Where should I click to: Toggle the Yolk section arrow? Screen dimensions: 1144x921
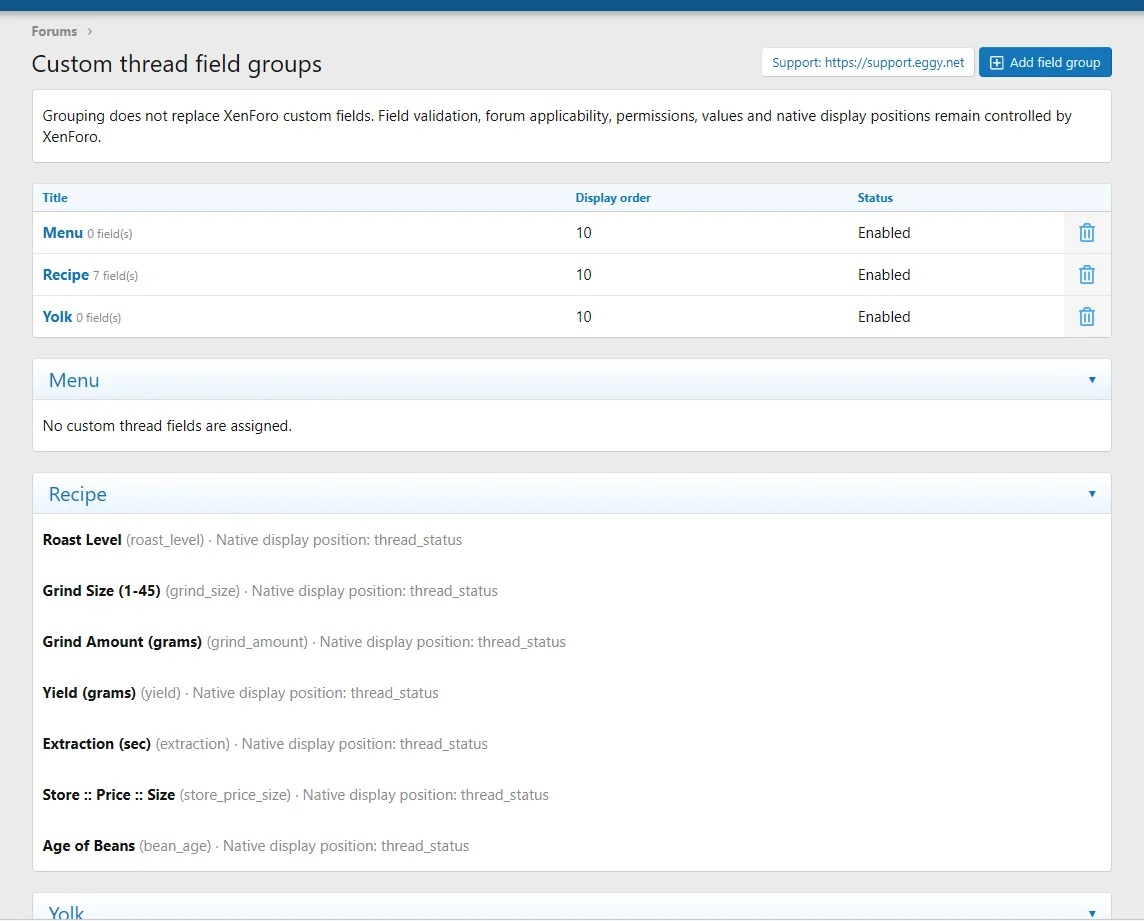click(1091, 913)
